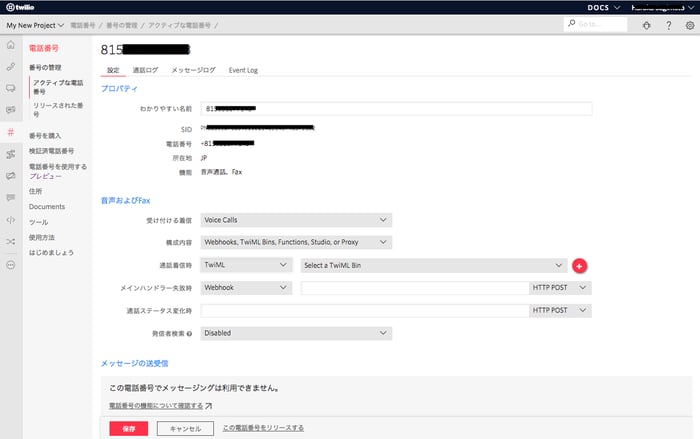Screen dimensions: 700x439
Task: Click the 電話番号 sidebar heading
Action: click(x=44, y=48)
